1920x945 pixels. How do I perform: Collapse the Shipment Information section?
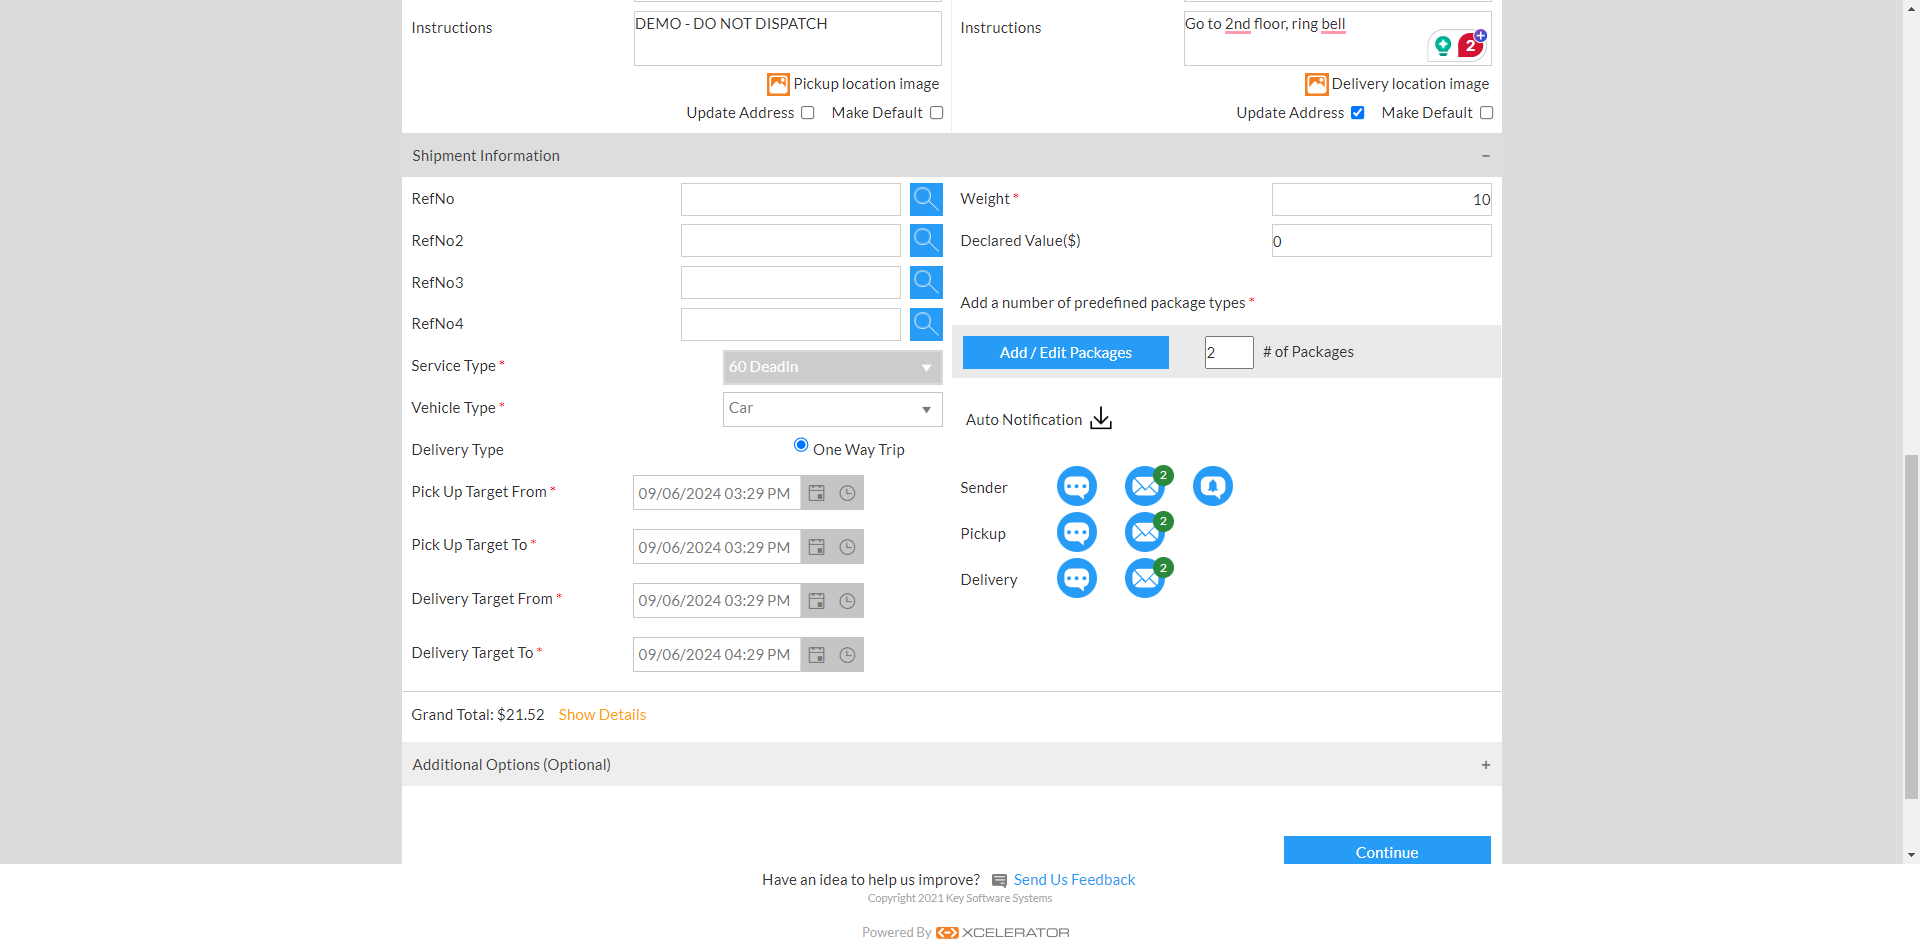(1486, 156)
